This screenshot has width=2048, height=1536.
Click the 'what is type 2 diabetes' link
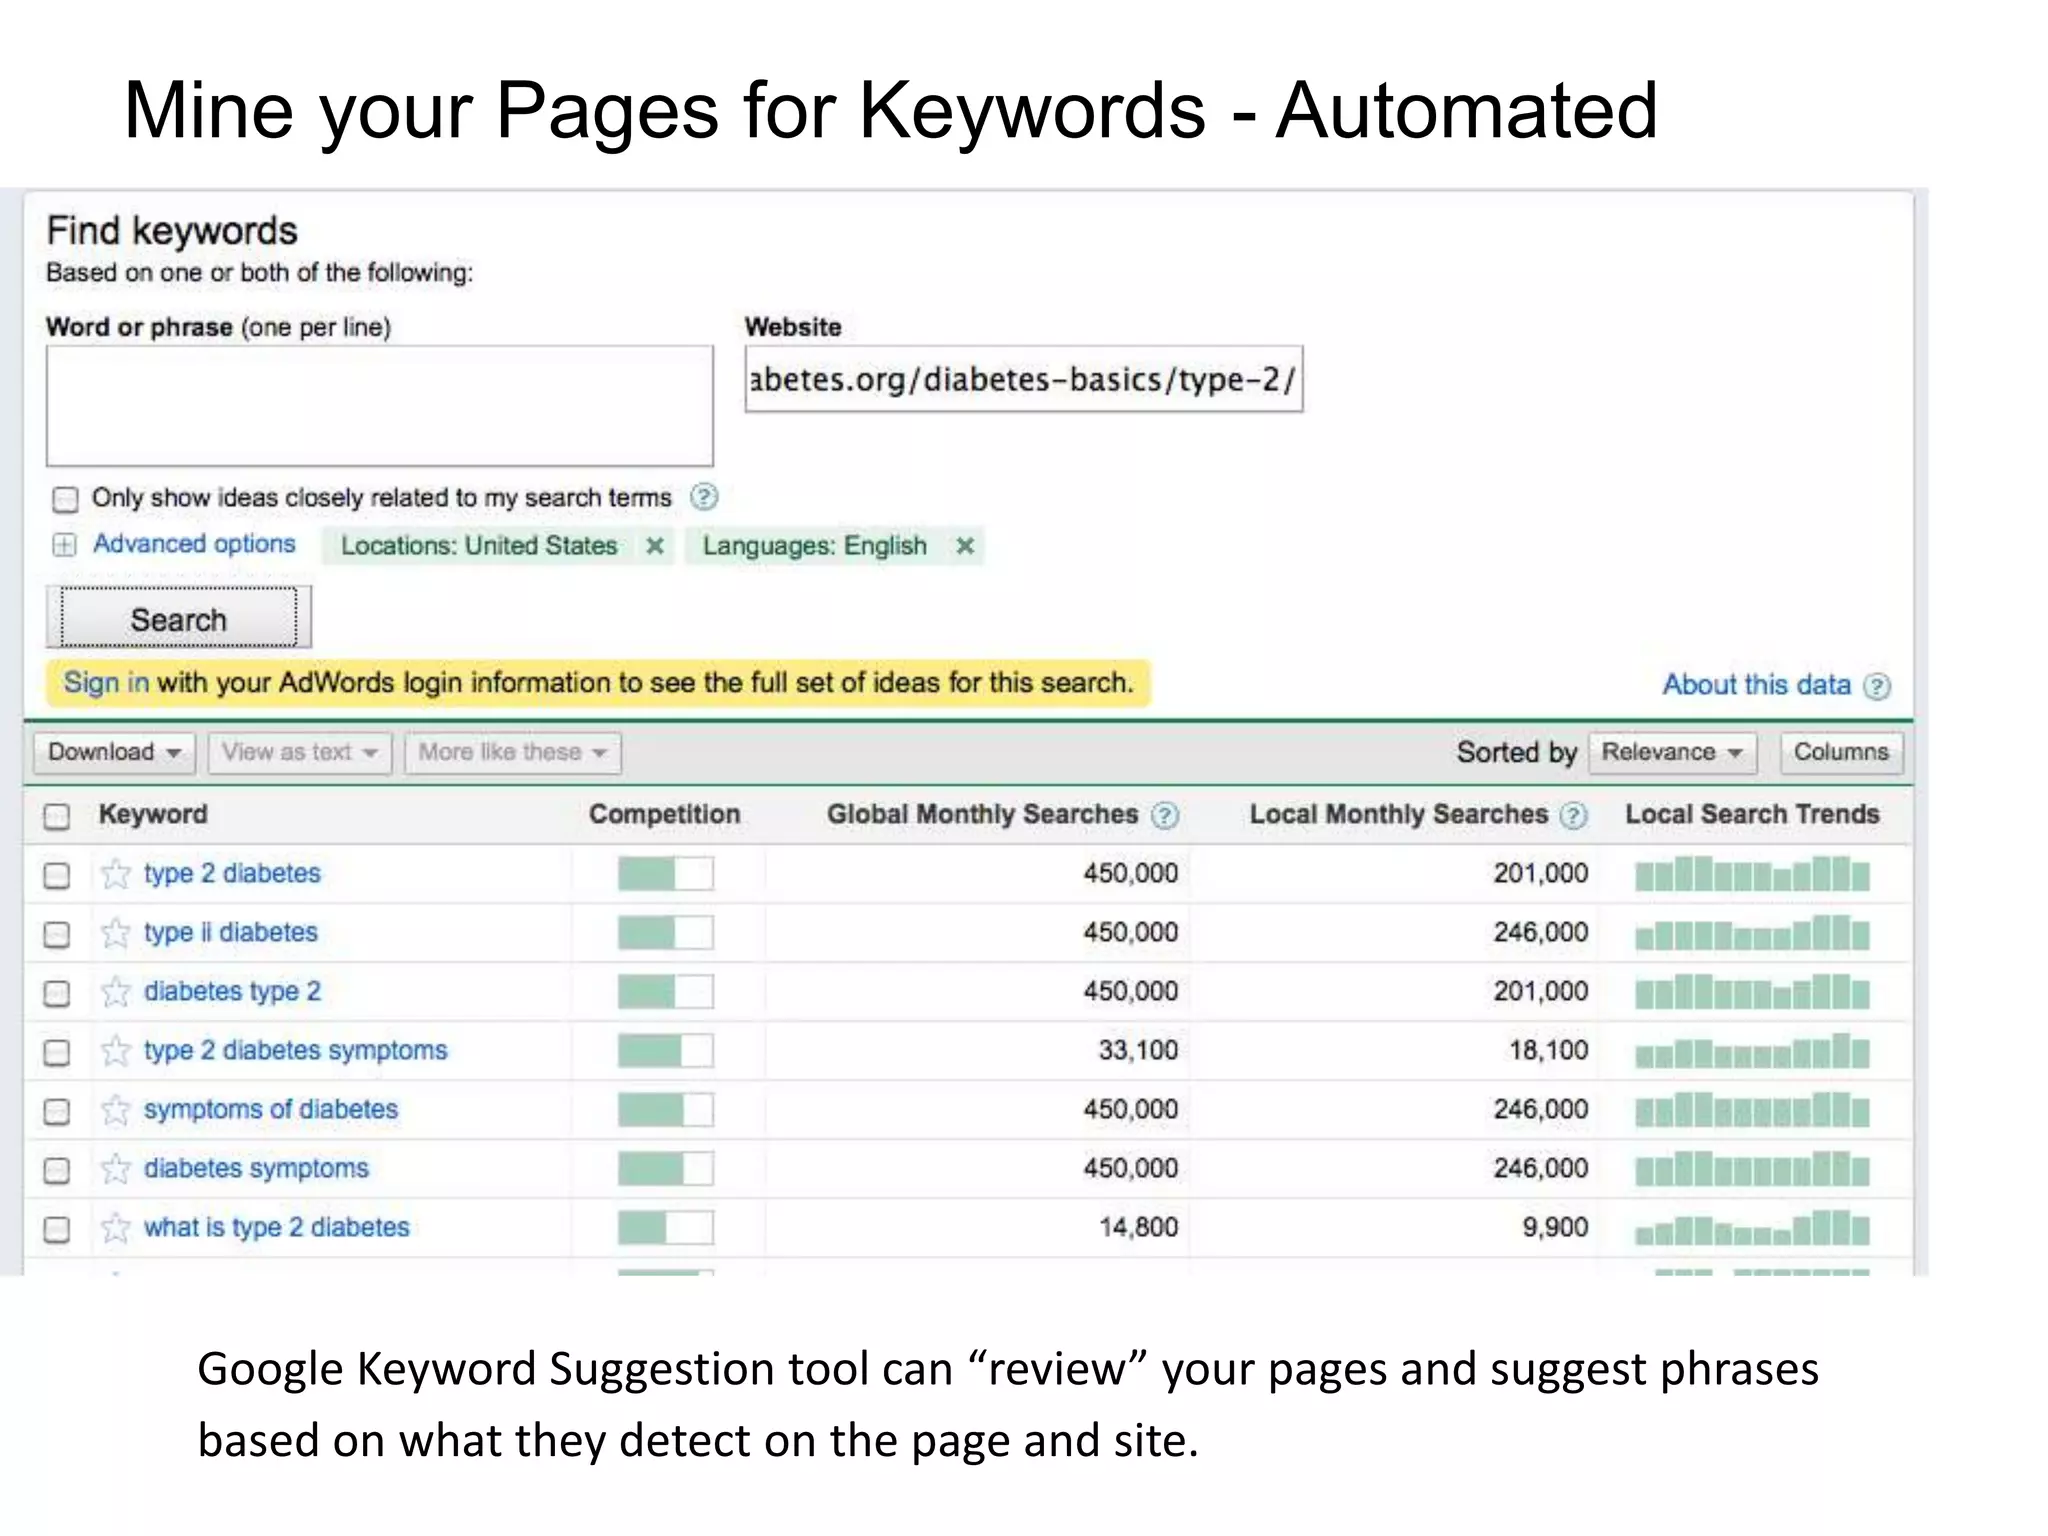click(x=276, y=1227)
